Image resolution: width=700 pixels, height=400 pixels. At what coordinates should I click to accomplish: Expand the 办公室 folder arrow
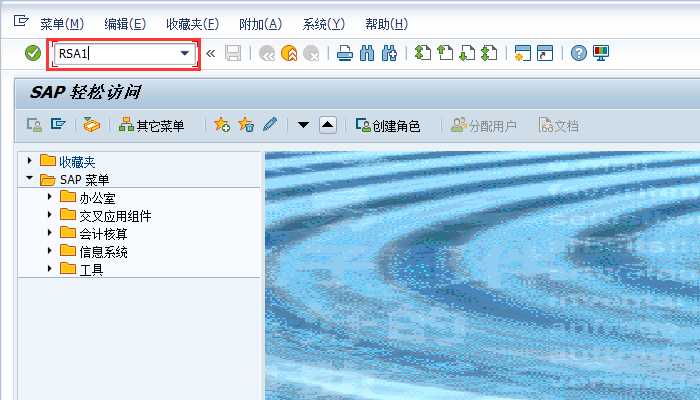tap(50, 196)
